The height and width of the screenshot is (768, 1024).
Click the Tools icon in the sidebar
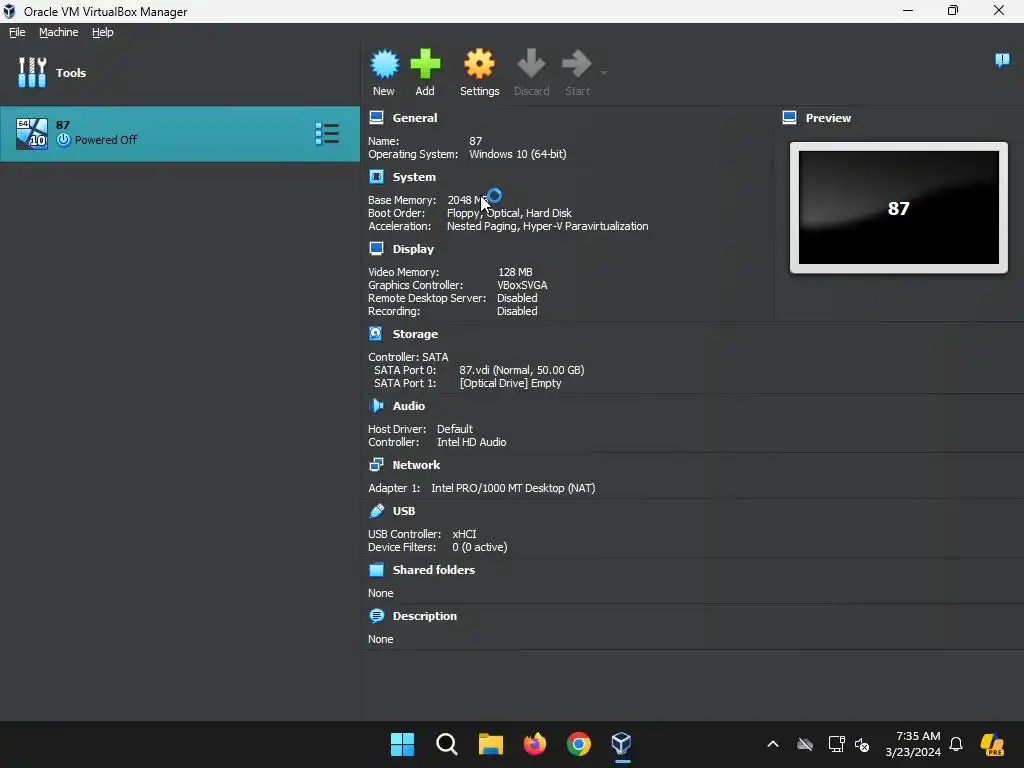pyautogui.click(x=31, y=72)
